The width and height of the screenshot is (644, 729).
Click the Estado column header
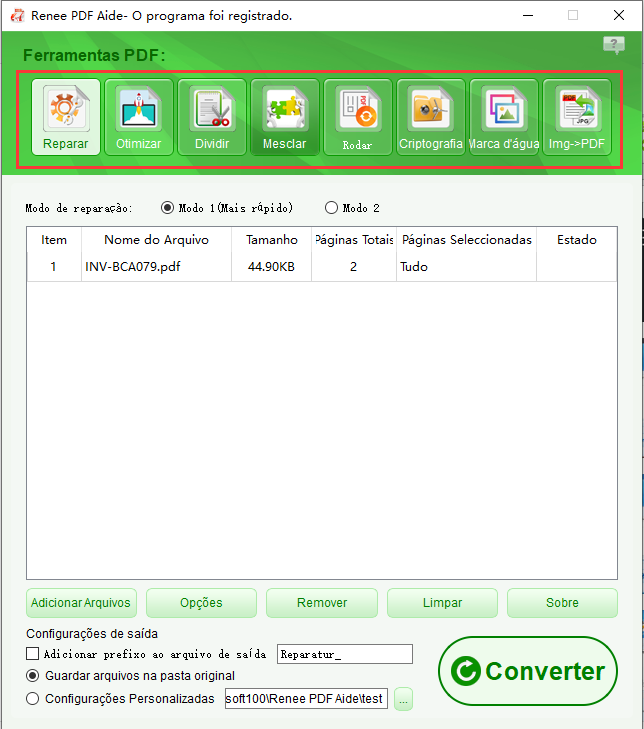click(577, 240)
